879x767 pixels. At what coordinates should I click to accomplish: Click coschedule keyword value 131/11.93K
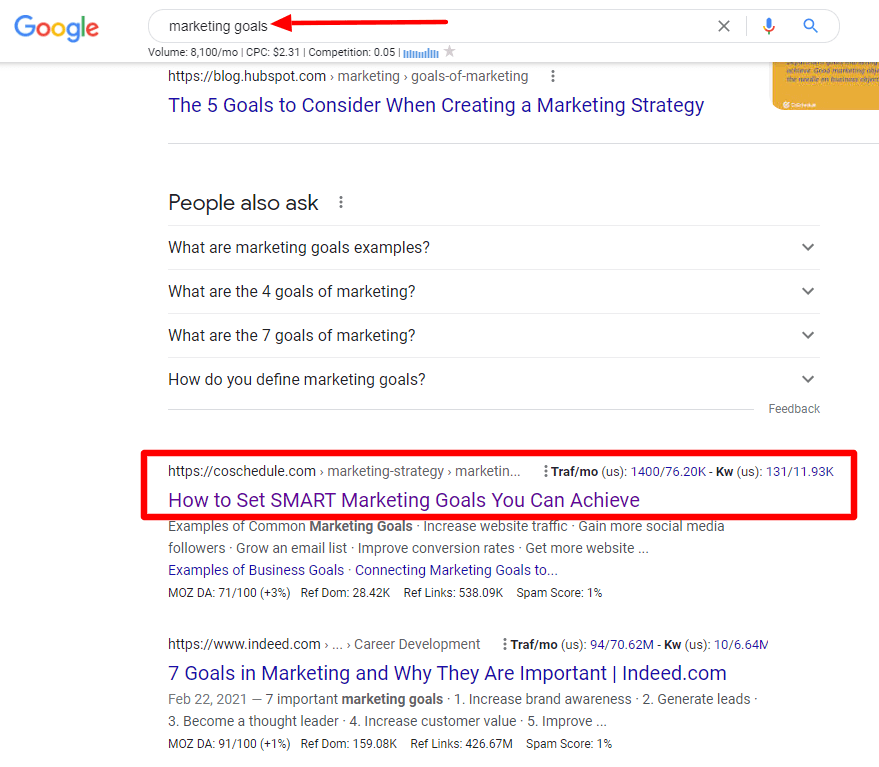pyautogui.click(x=799, y=472)
